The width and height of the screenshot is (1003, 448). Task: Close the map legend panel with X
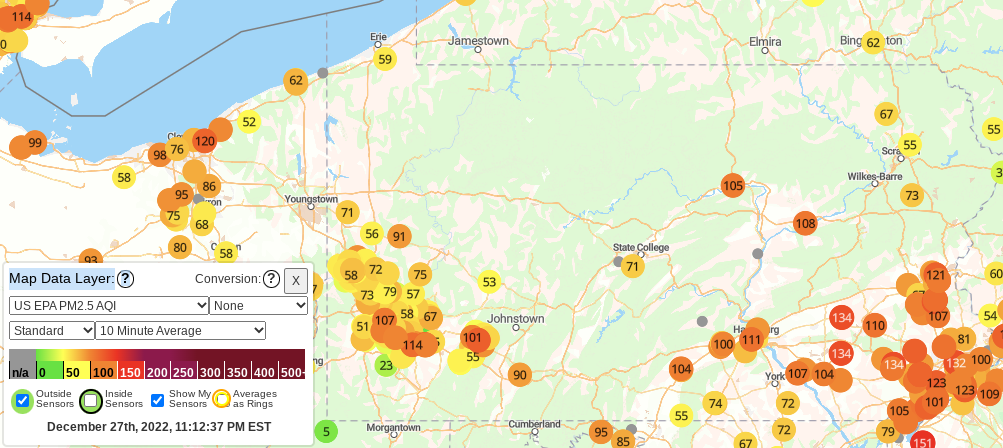[296, 280]
